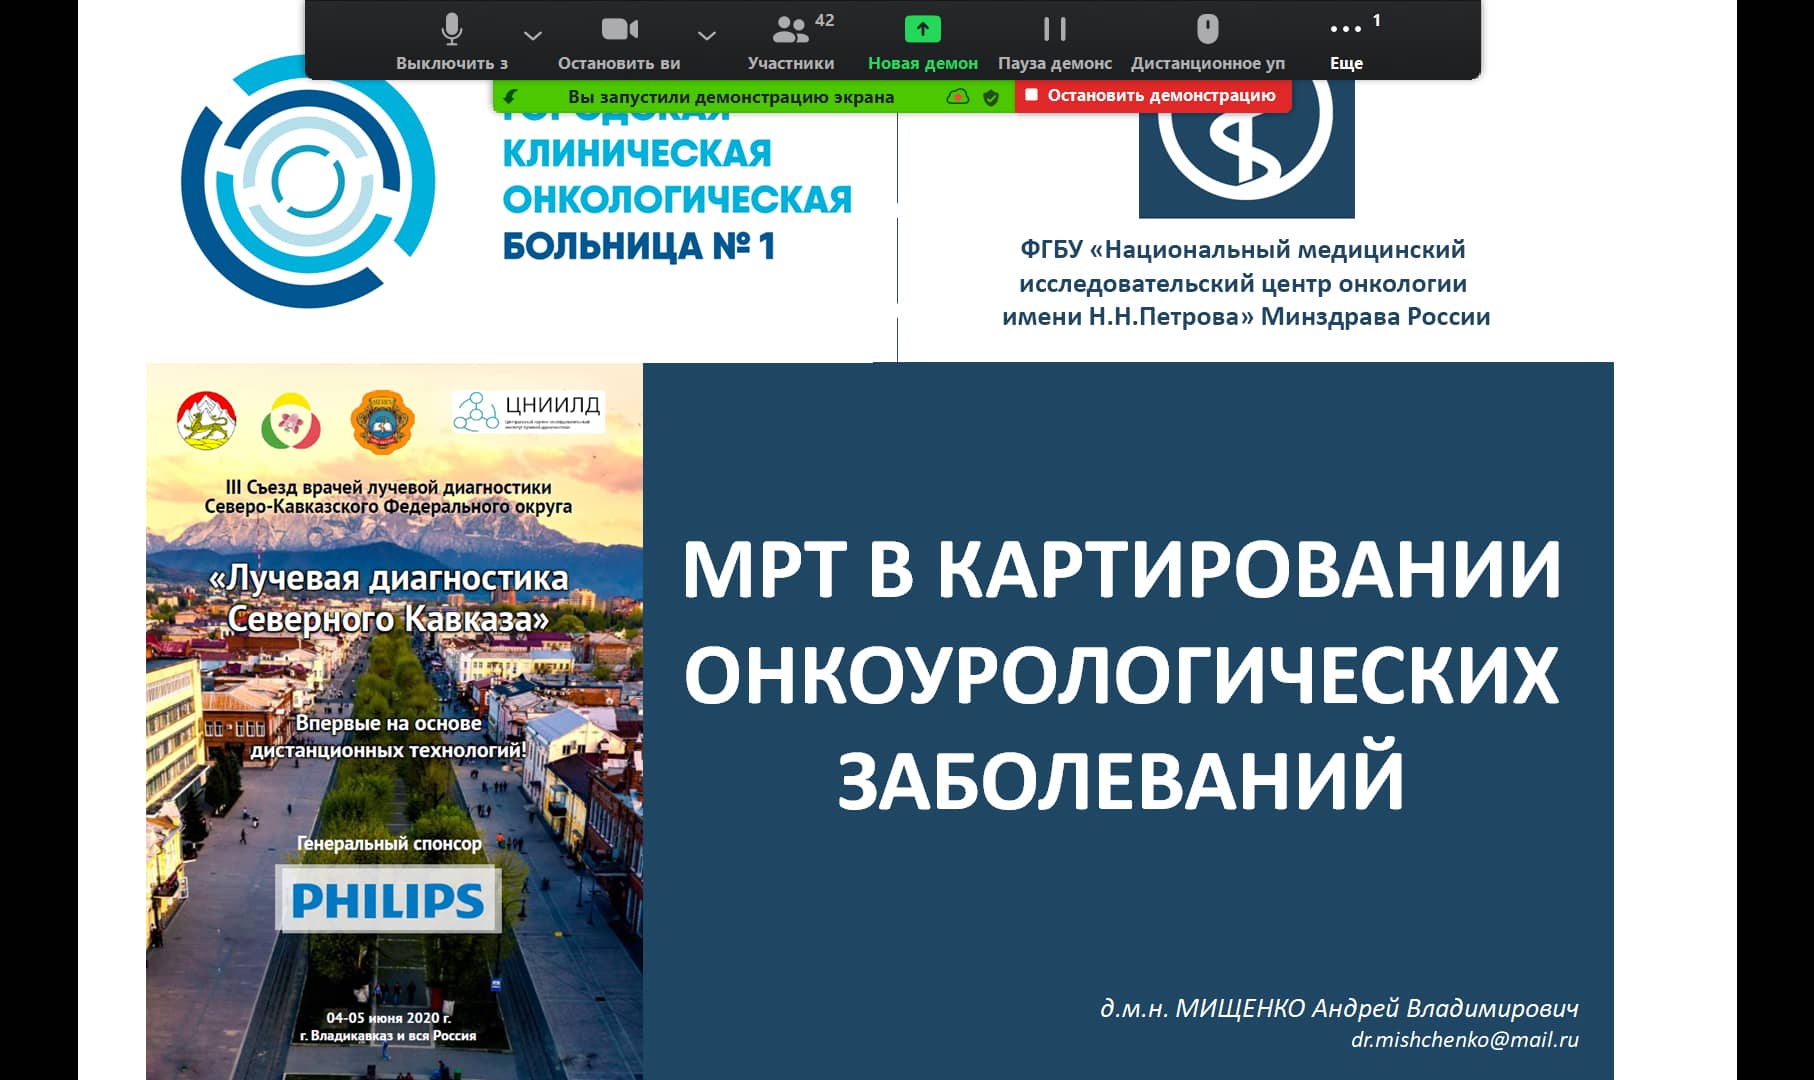Mute the microphone in Zoom toolbar

tap(452, 40)
